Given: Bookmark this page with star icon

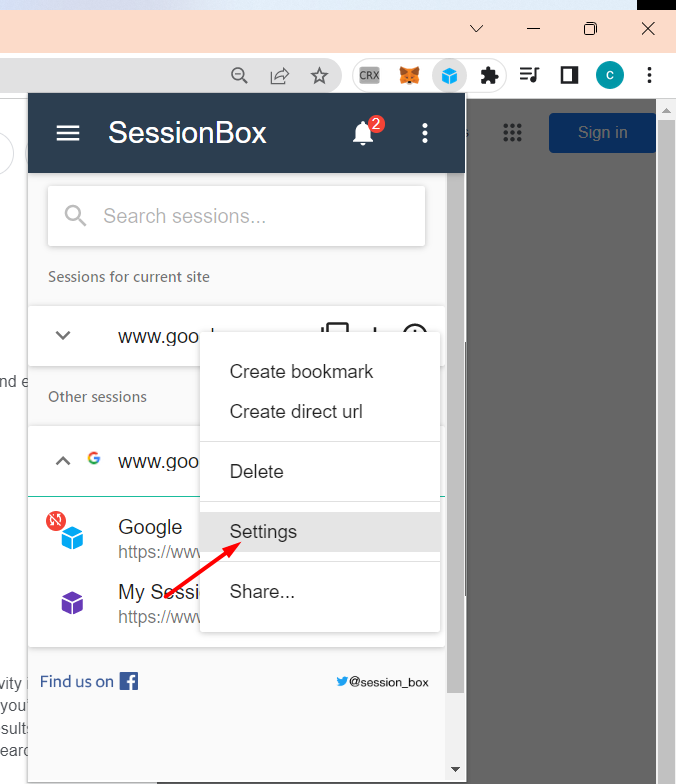Looking at the screenshot, I should [x=319, y=76].
